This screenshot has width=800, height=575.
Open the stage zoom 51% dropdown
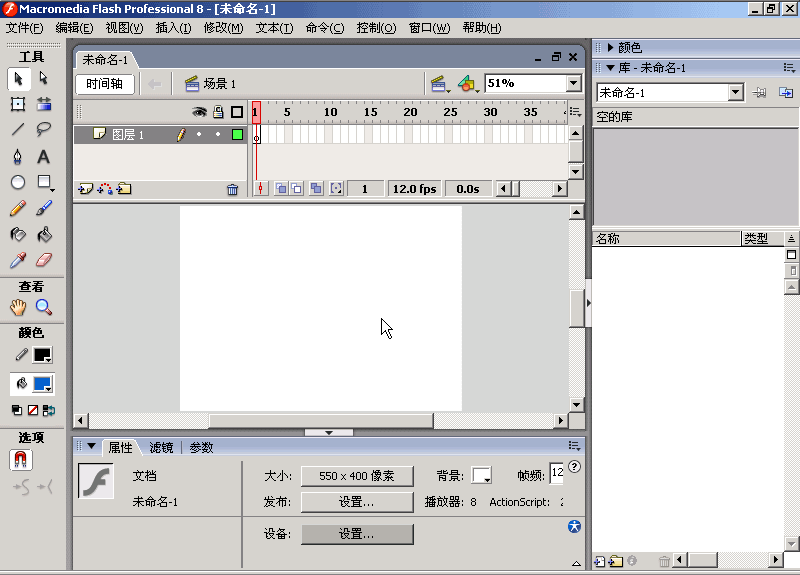point(573,84)
